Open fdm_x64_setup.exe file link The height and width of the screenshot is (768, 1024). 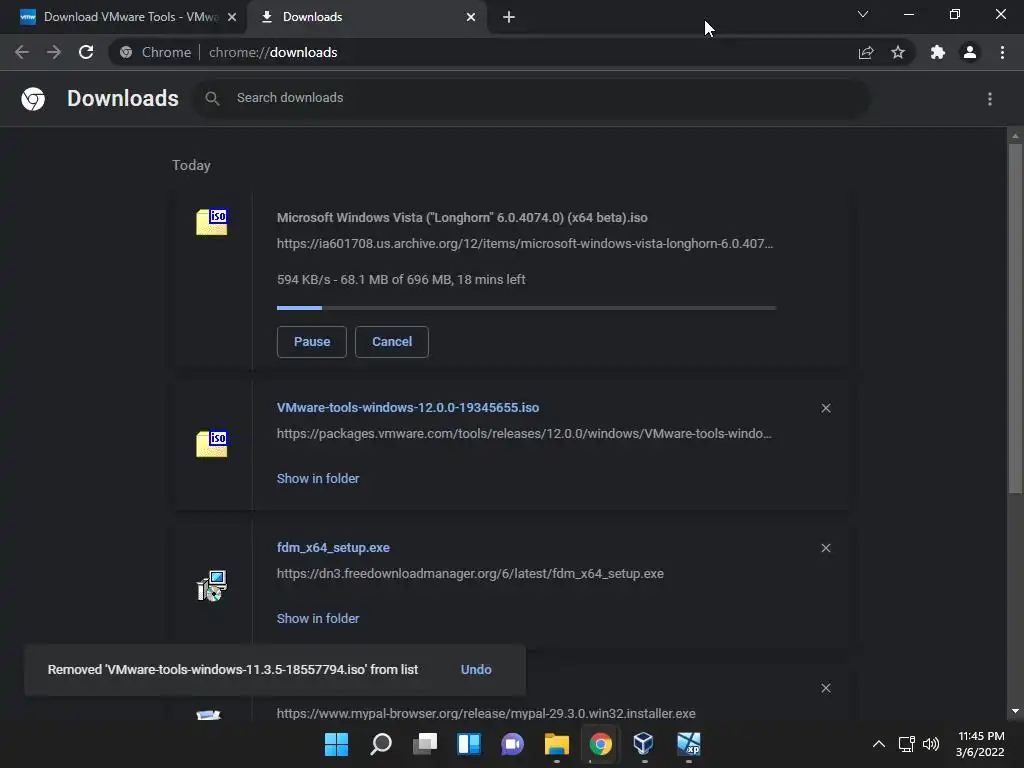[333, 548]
